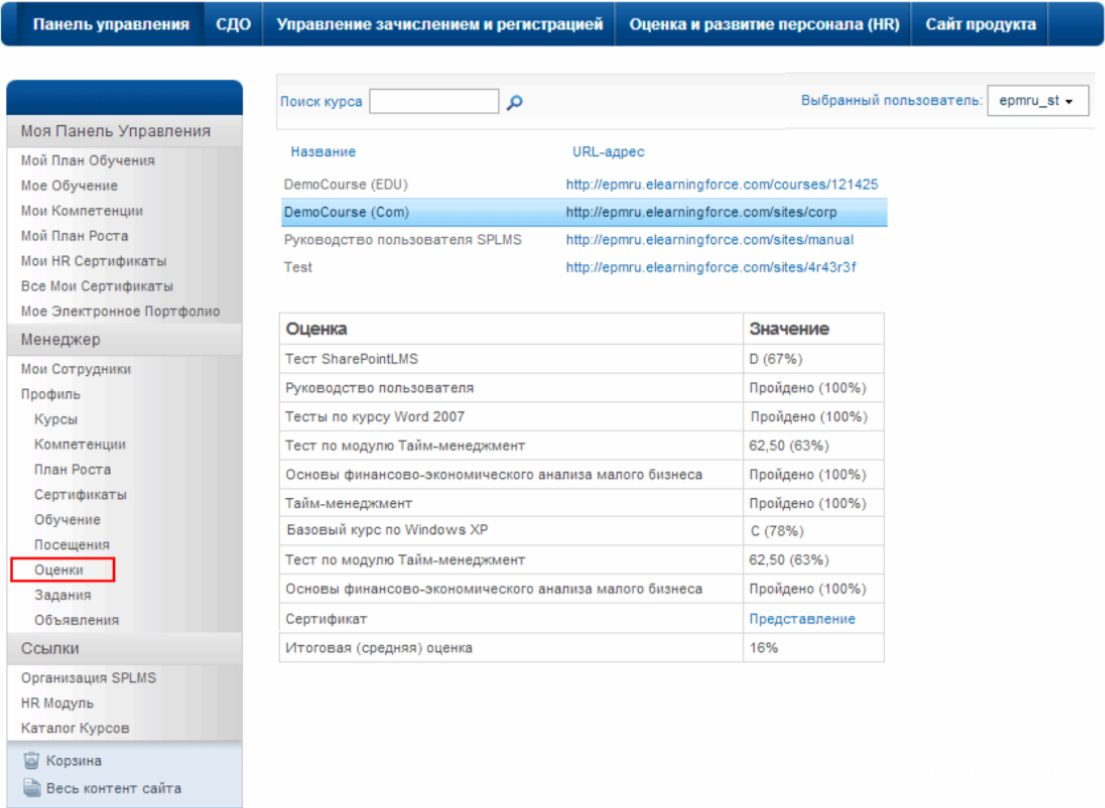Viewport: 1105px width, 808px height.
Task: Open the Представление certificate link
Action: pos(802,619)
